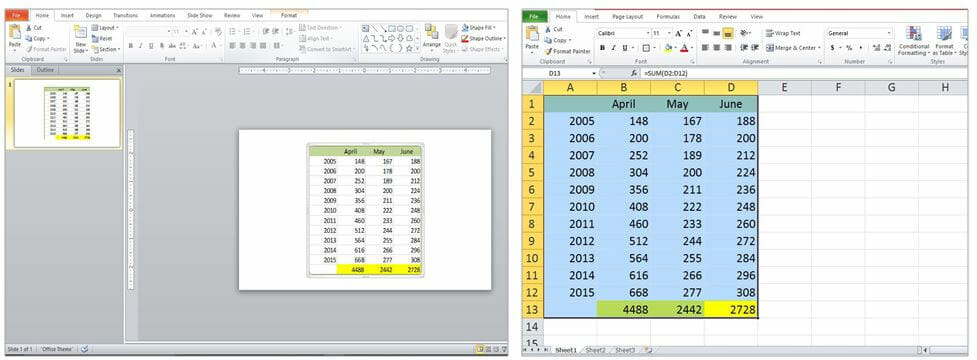Open the Transitions tab in PowerPoint
Viewport: 977px width, 360px height.
(x=125, y=15)
